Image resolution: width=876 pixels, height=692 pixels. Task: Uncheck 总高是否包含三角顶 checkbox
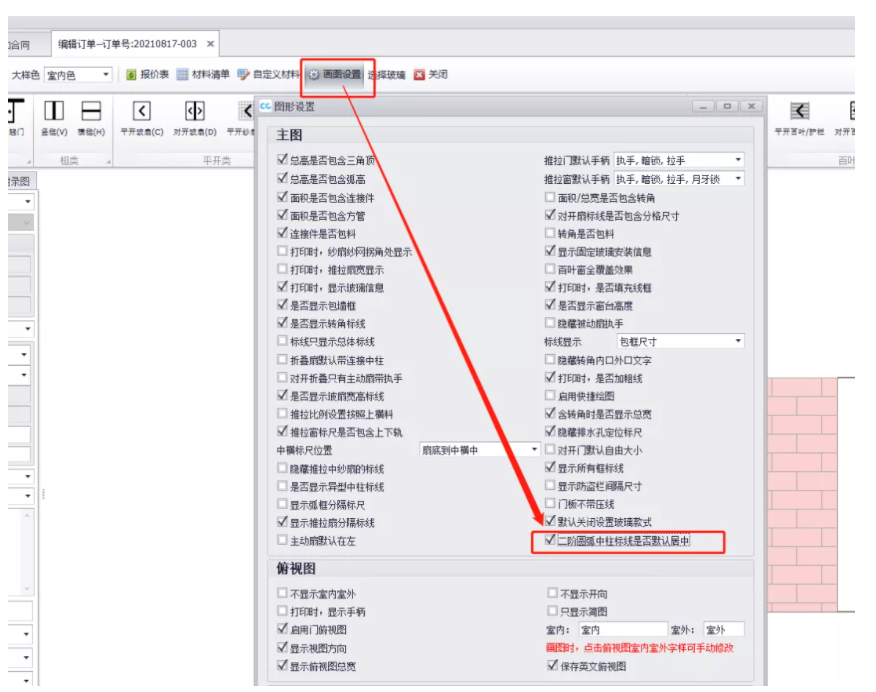(282, 161)
